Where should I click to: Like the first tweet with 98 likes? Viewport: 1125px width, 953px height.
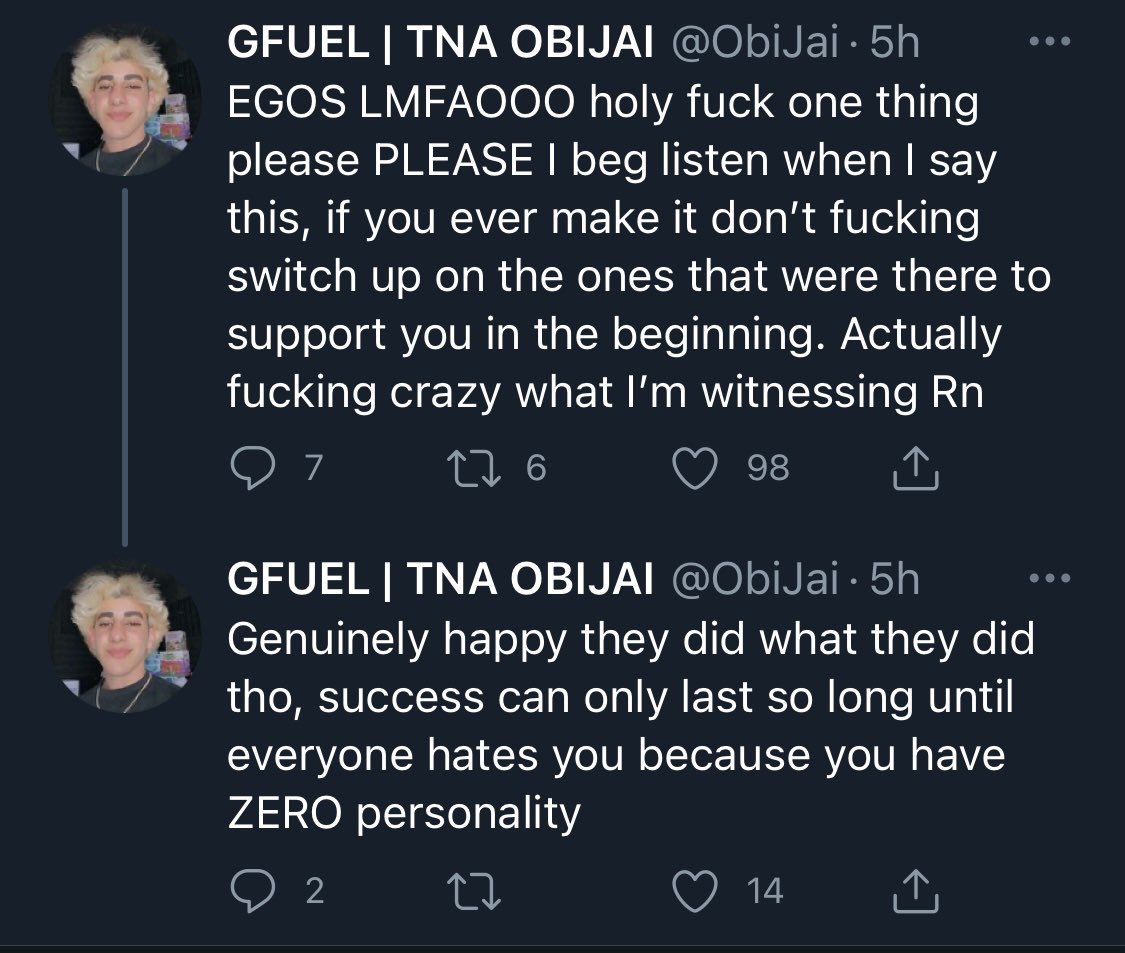click(x=698, y=469)
